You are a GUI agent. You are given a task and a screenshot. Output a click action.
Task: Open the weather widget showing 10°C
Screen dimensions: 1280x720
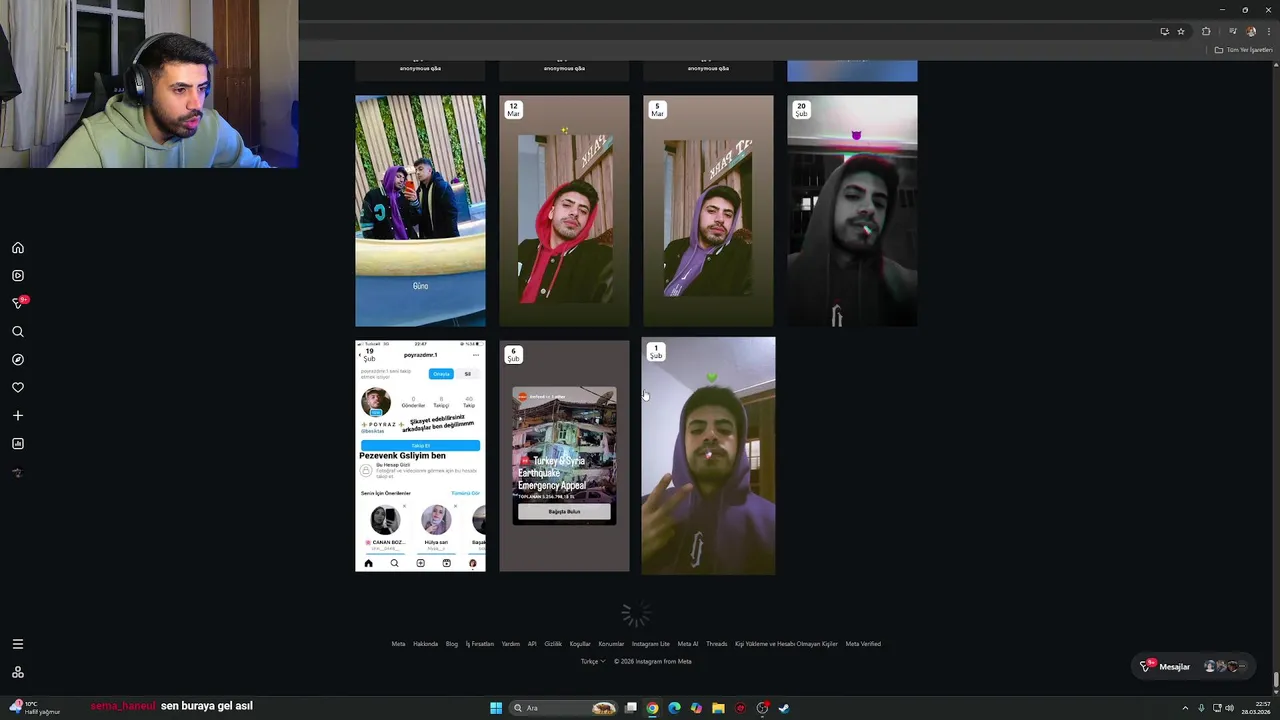coord(34,708)
